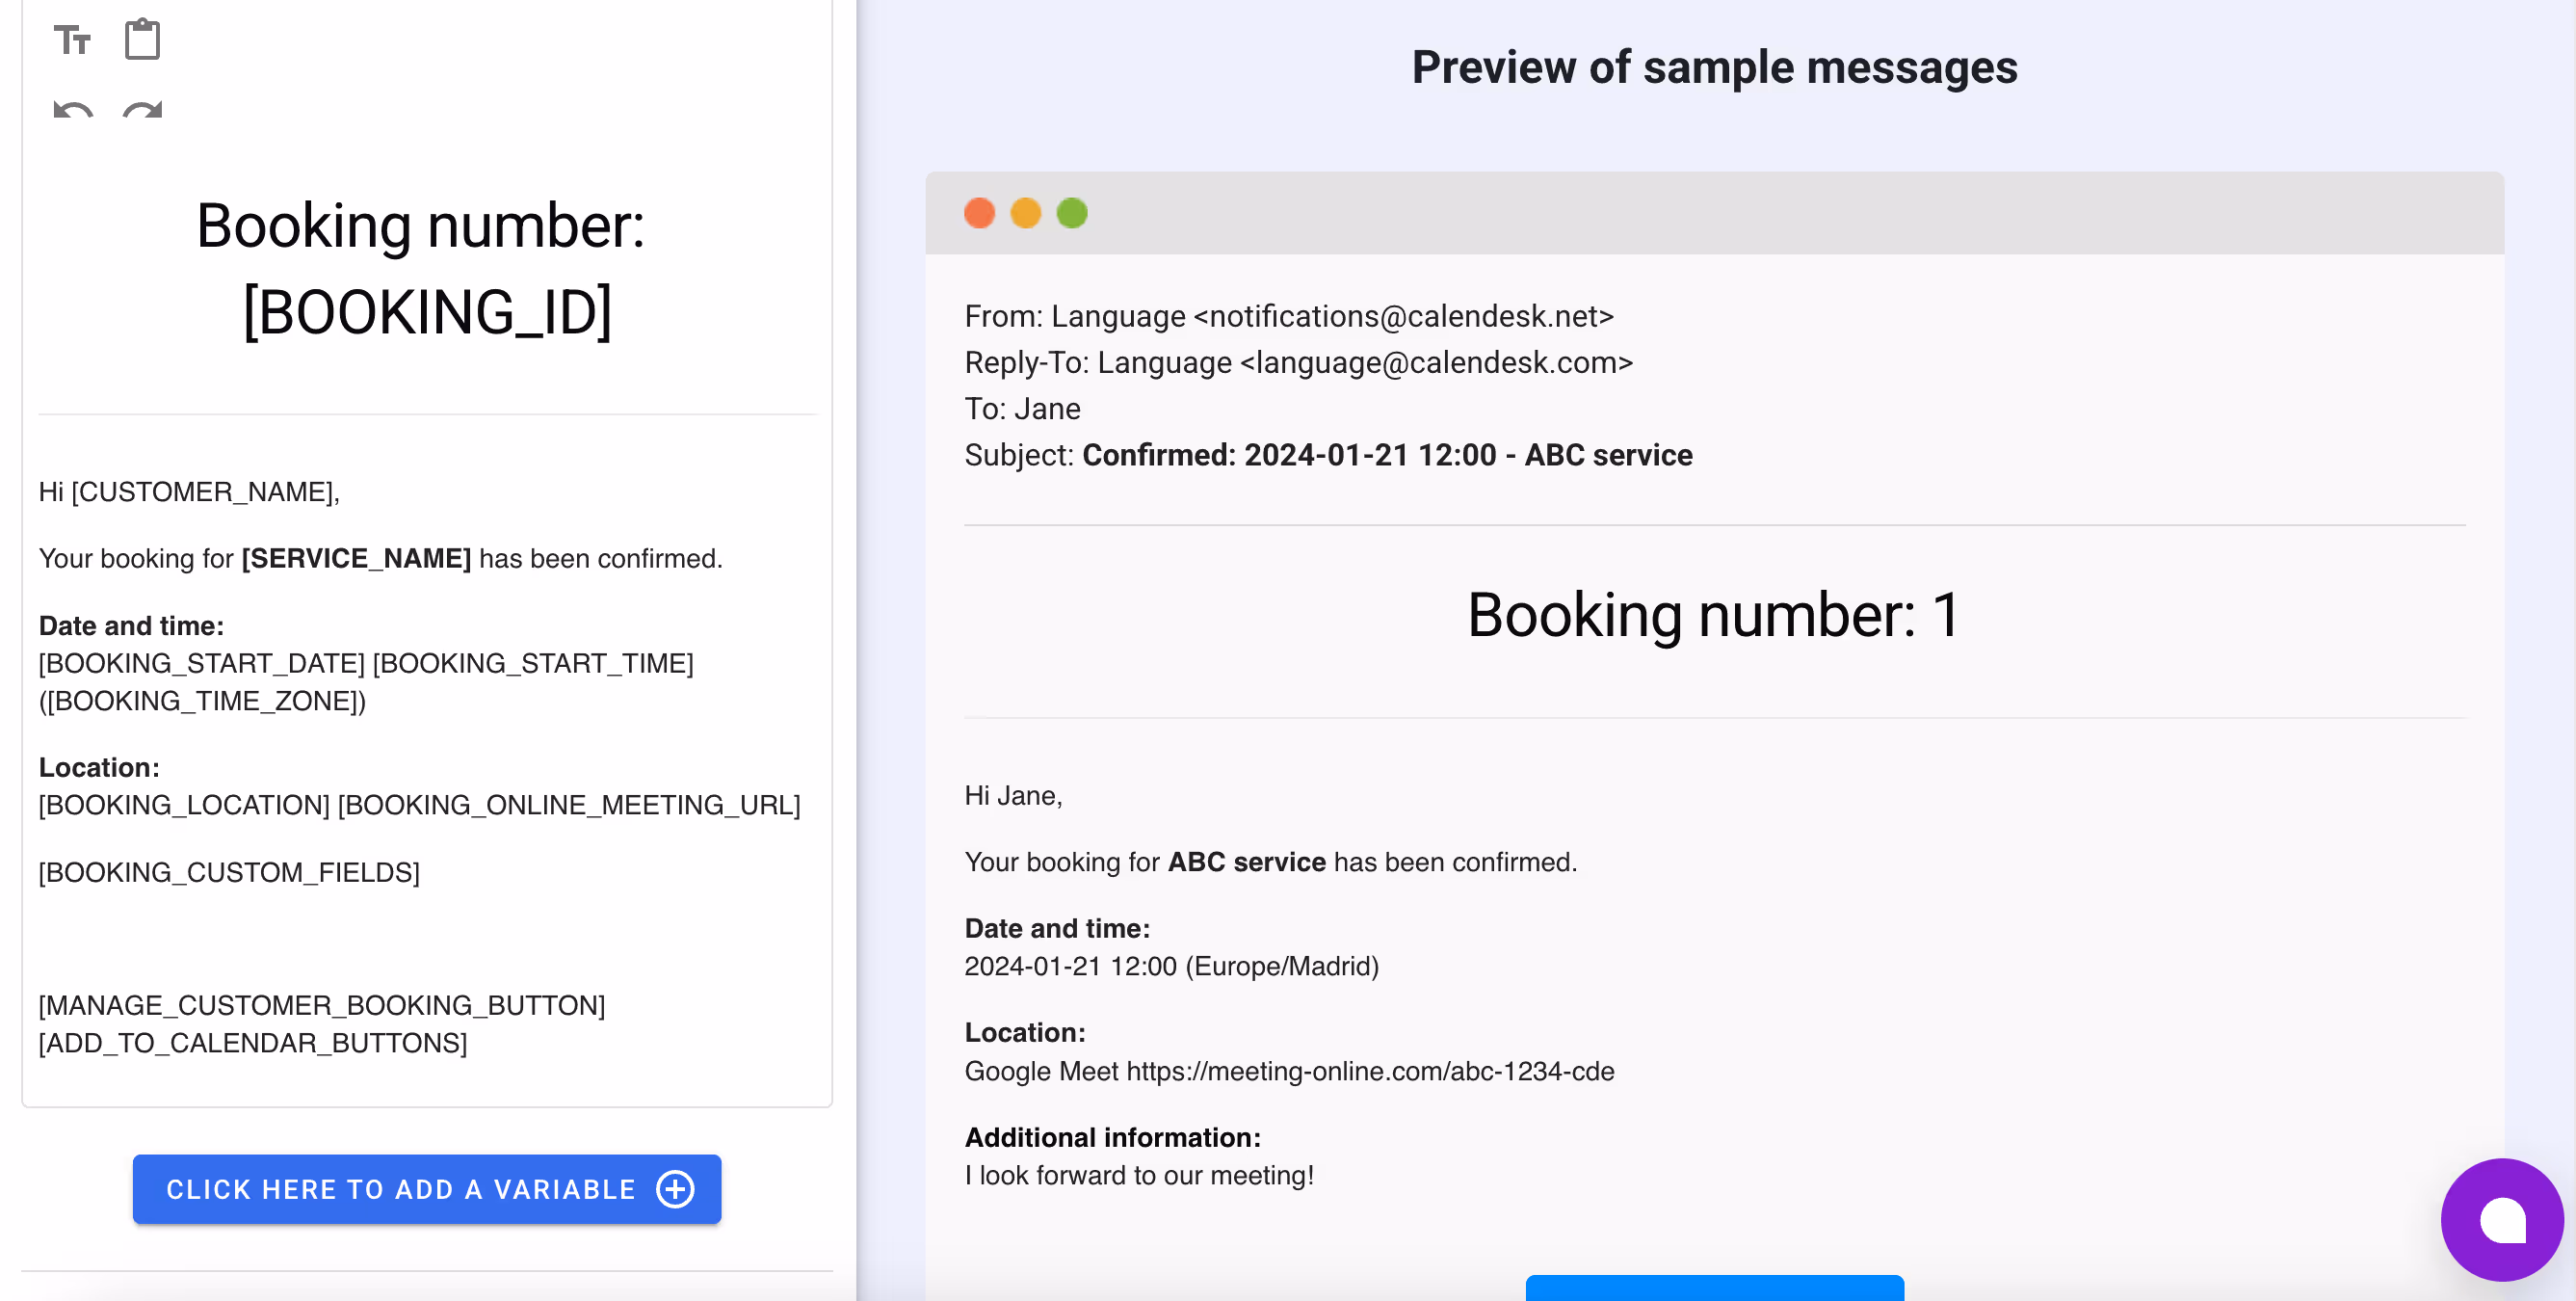Viewport: 2576px width, 1301px height.
Task: Select the [BOOKING_ID] placeholder in the heading
Action: click(x=428, y=311)
